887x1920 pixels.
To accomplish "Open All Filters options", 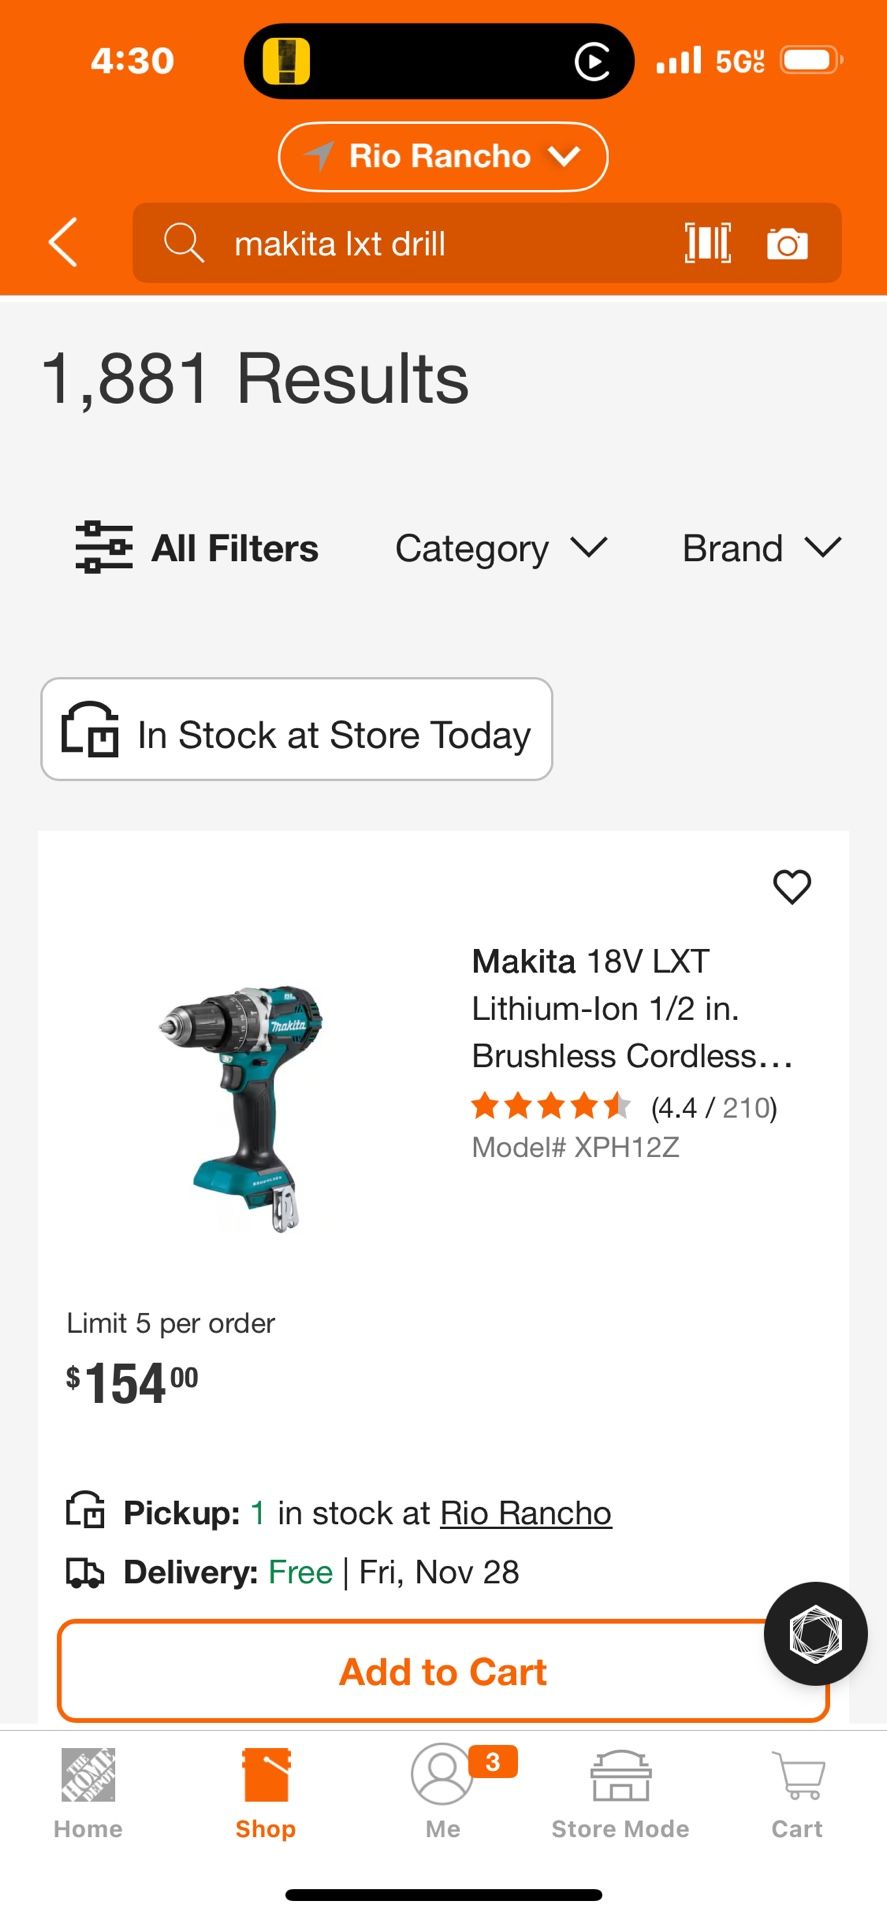I will [197, 548].
